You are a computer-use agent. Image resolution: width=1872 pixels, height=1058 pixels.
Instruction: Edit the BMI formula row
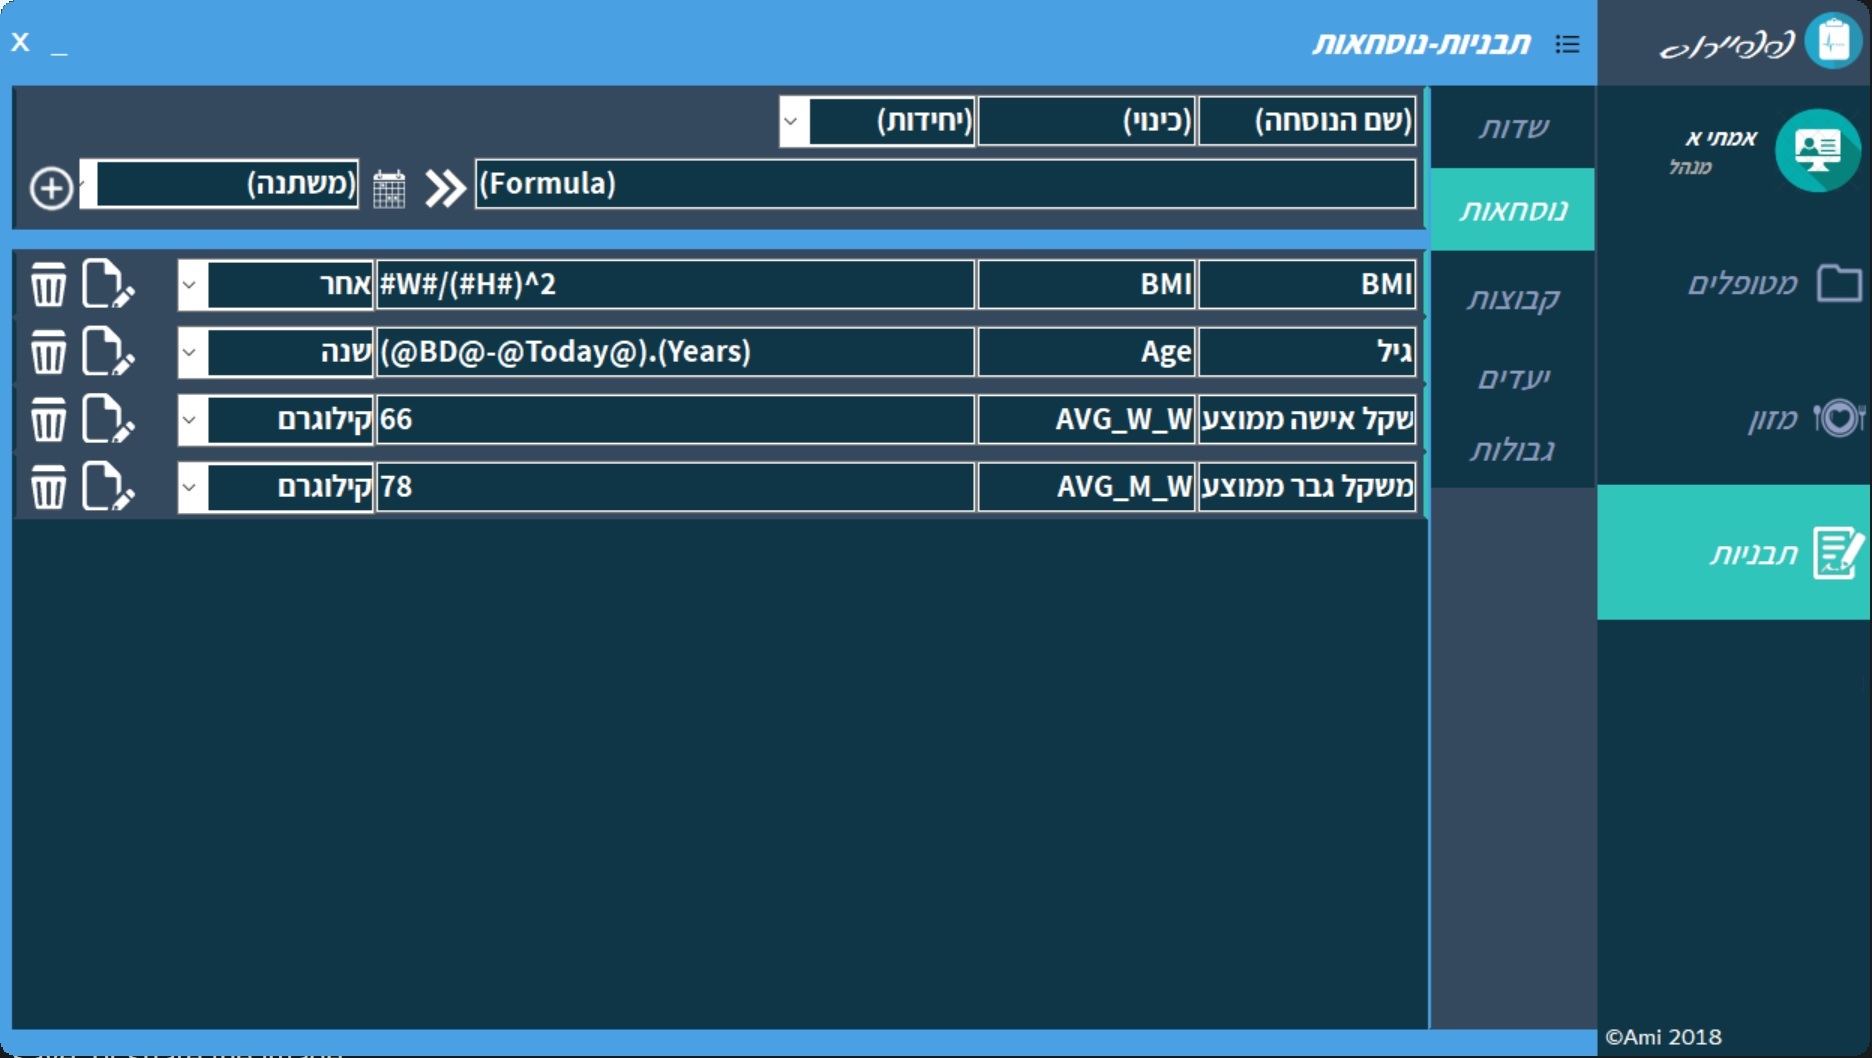[x=107, y=285]
